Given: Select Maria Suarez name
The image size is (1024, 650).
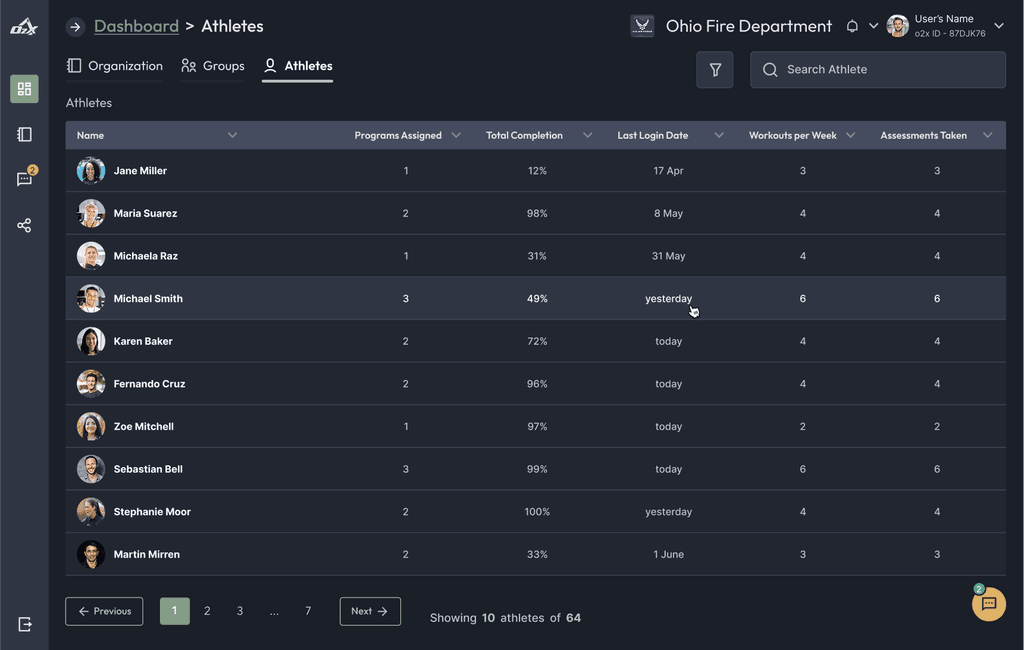Looking at the screenshot, I should [145, 213].
